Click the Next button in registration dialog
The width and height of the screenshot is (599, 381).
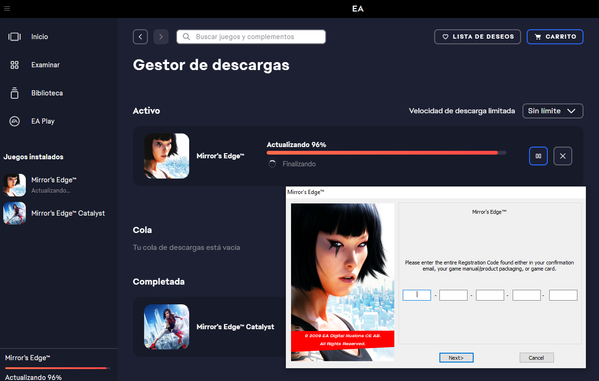coord(456,358)
